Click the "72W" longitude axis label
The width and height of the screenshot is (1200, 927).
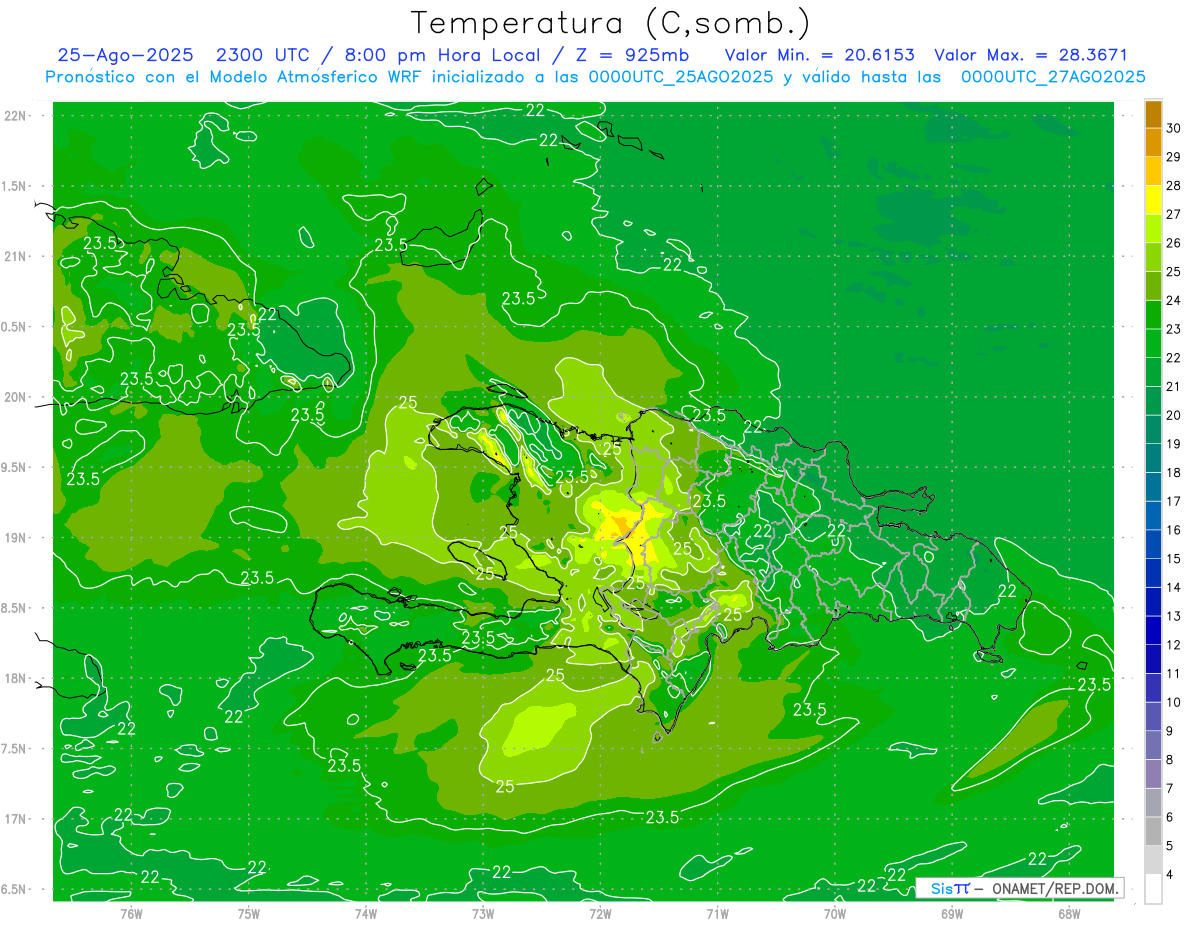[600, 913]
